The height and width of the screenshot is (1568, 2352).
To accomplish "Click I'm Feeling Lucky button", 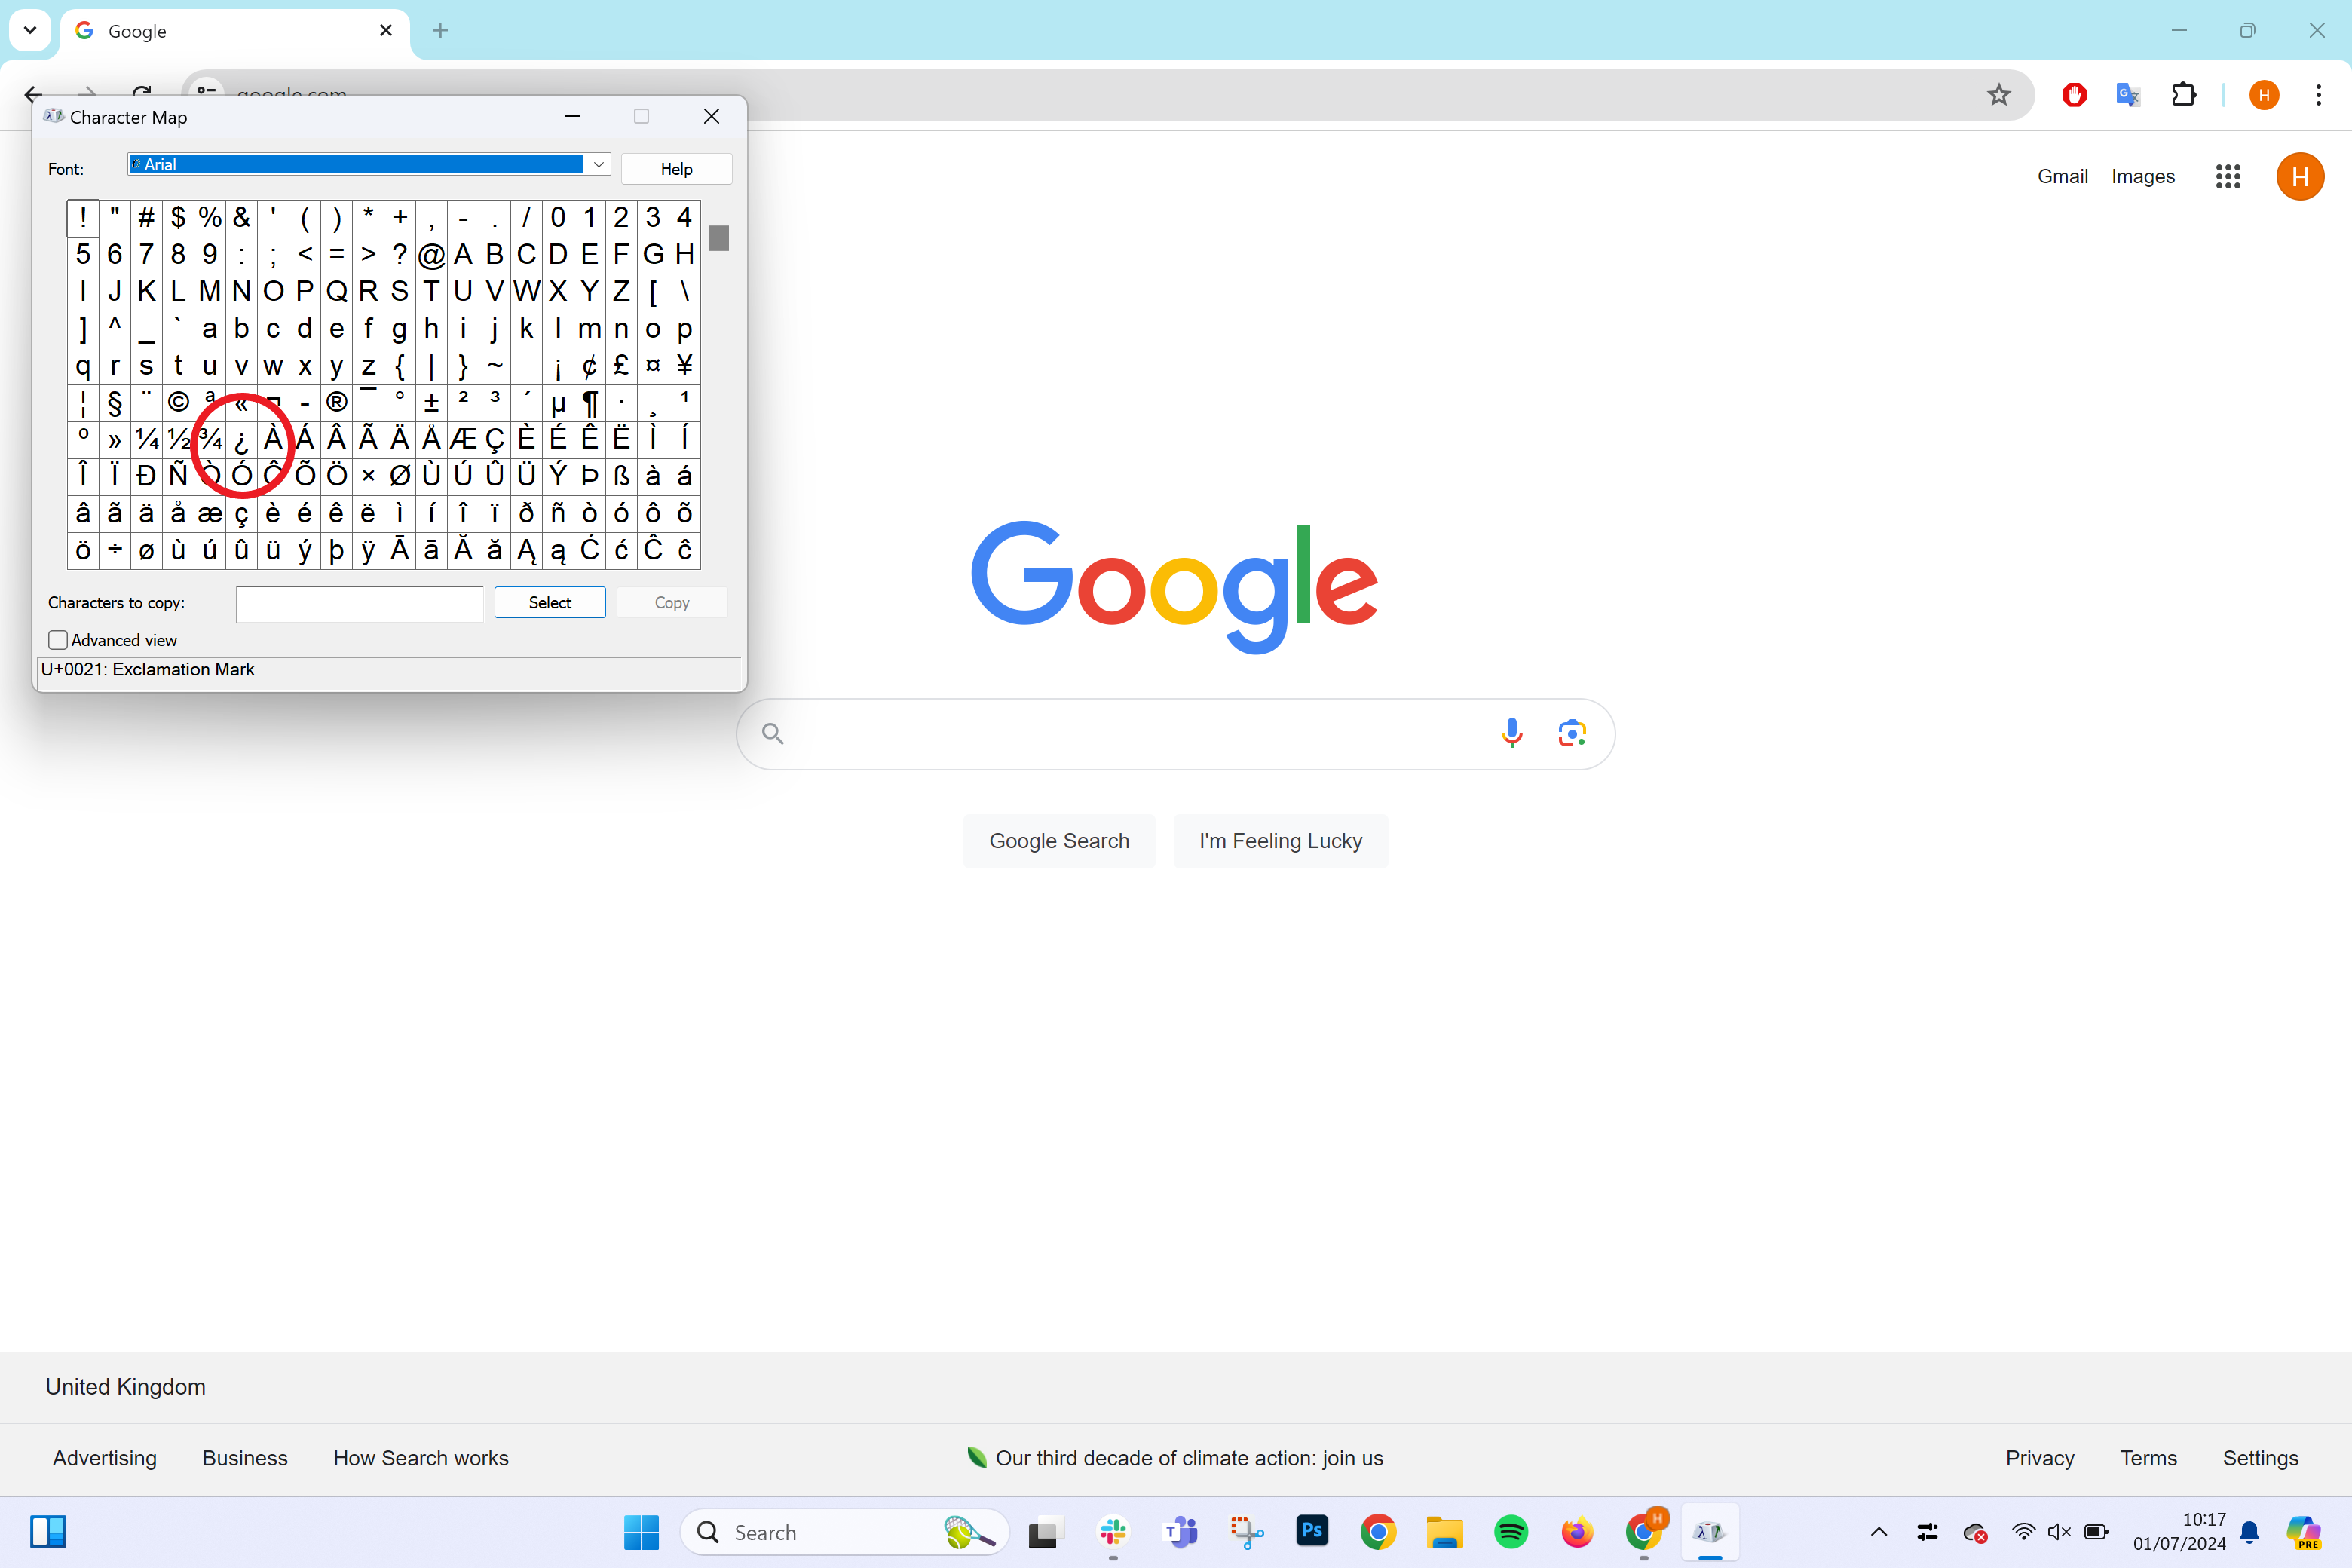I will (1280, 841).
